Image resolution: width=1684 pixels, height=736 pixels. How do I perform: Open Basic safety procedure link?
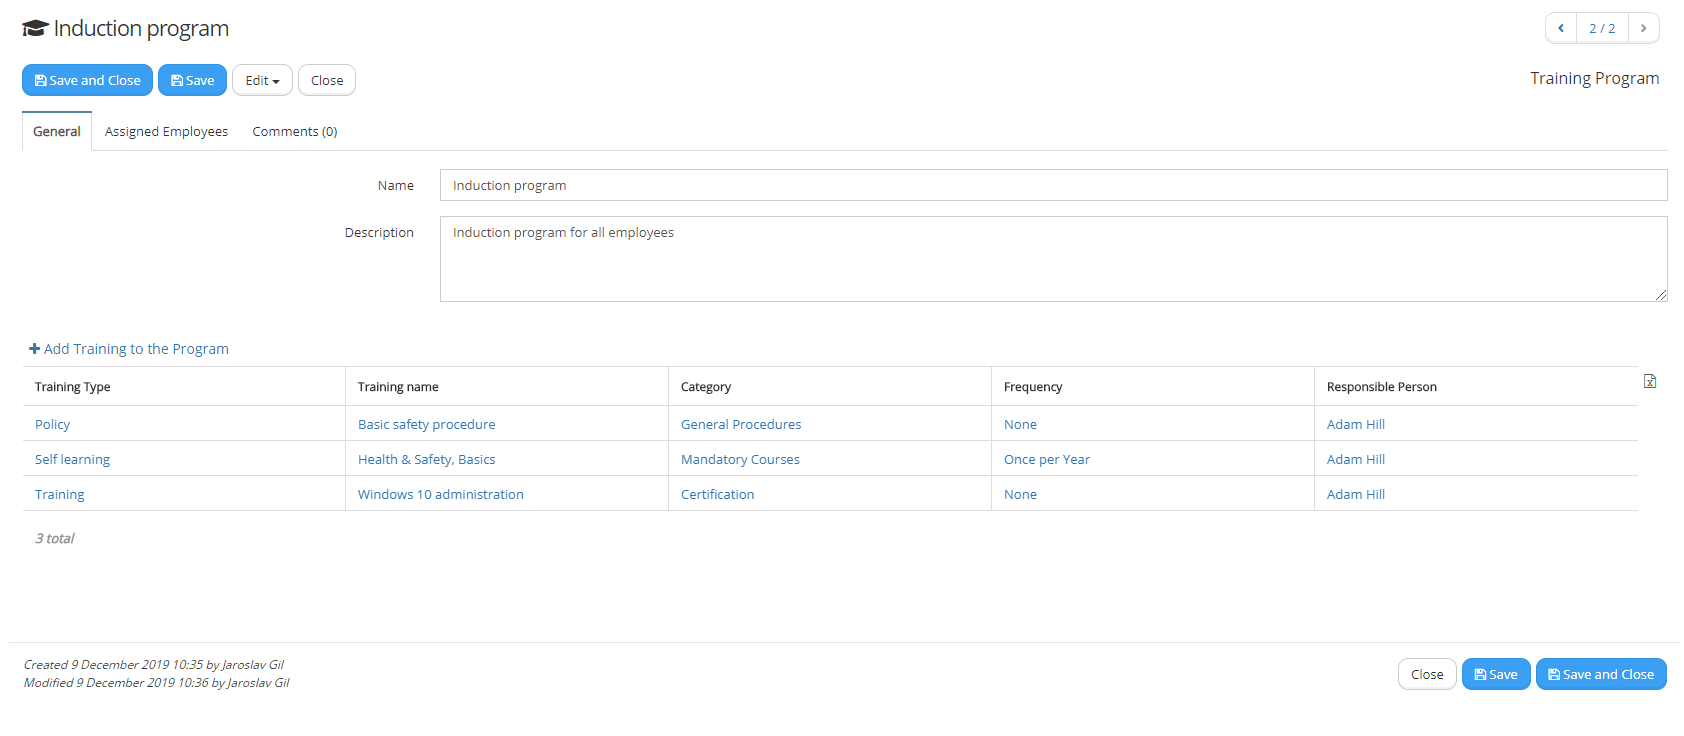pos(427,424)
